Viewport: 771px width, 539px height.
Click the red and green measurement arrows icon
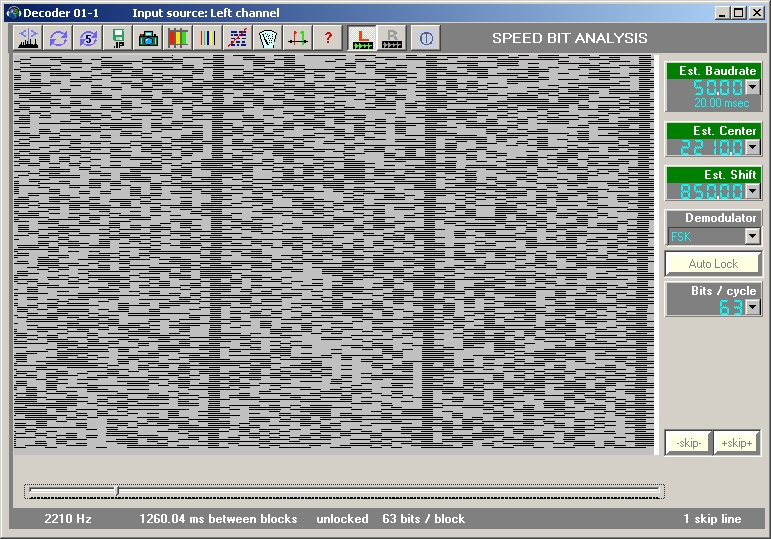[298, 39]
